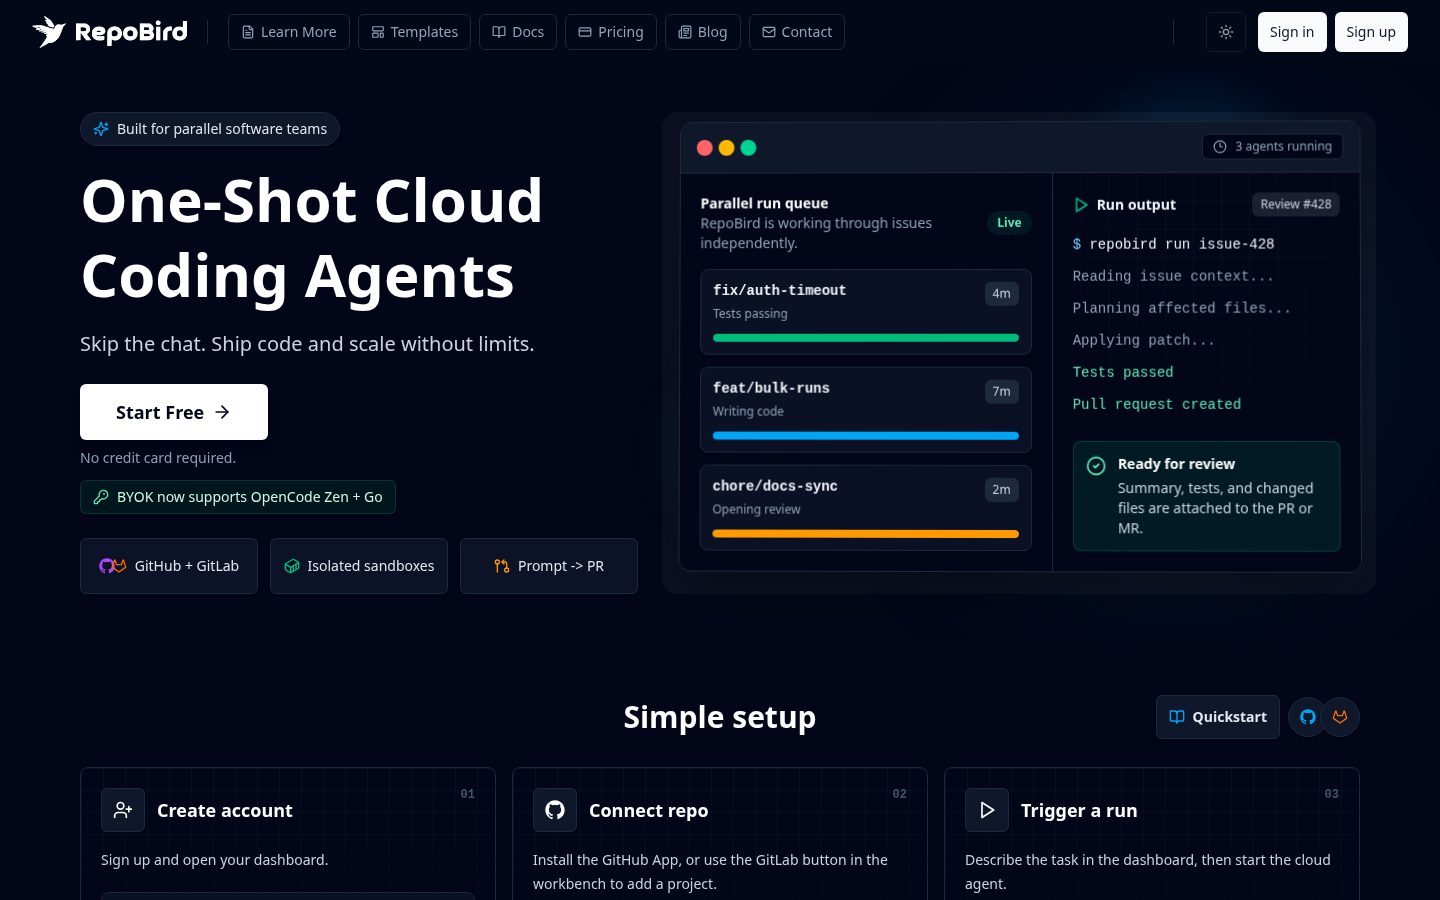Click the user-plus icon on Create account card

[x=123, y=810]
